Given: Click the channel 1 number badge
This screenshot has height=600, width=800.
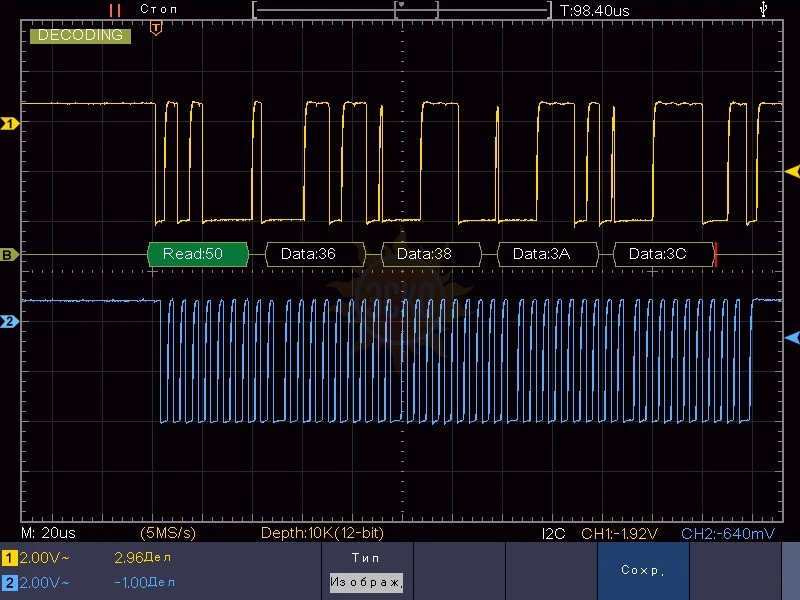Looking at the screenshot, I should (9, 558).
